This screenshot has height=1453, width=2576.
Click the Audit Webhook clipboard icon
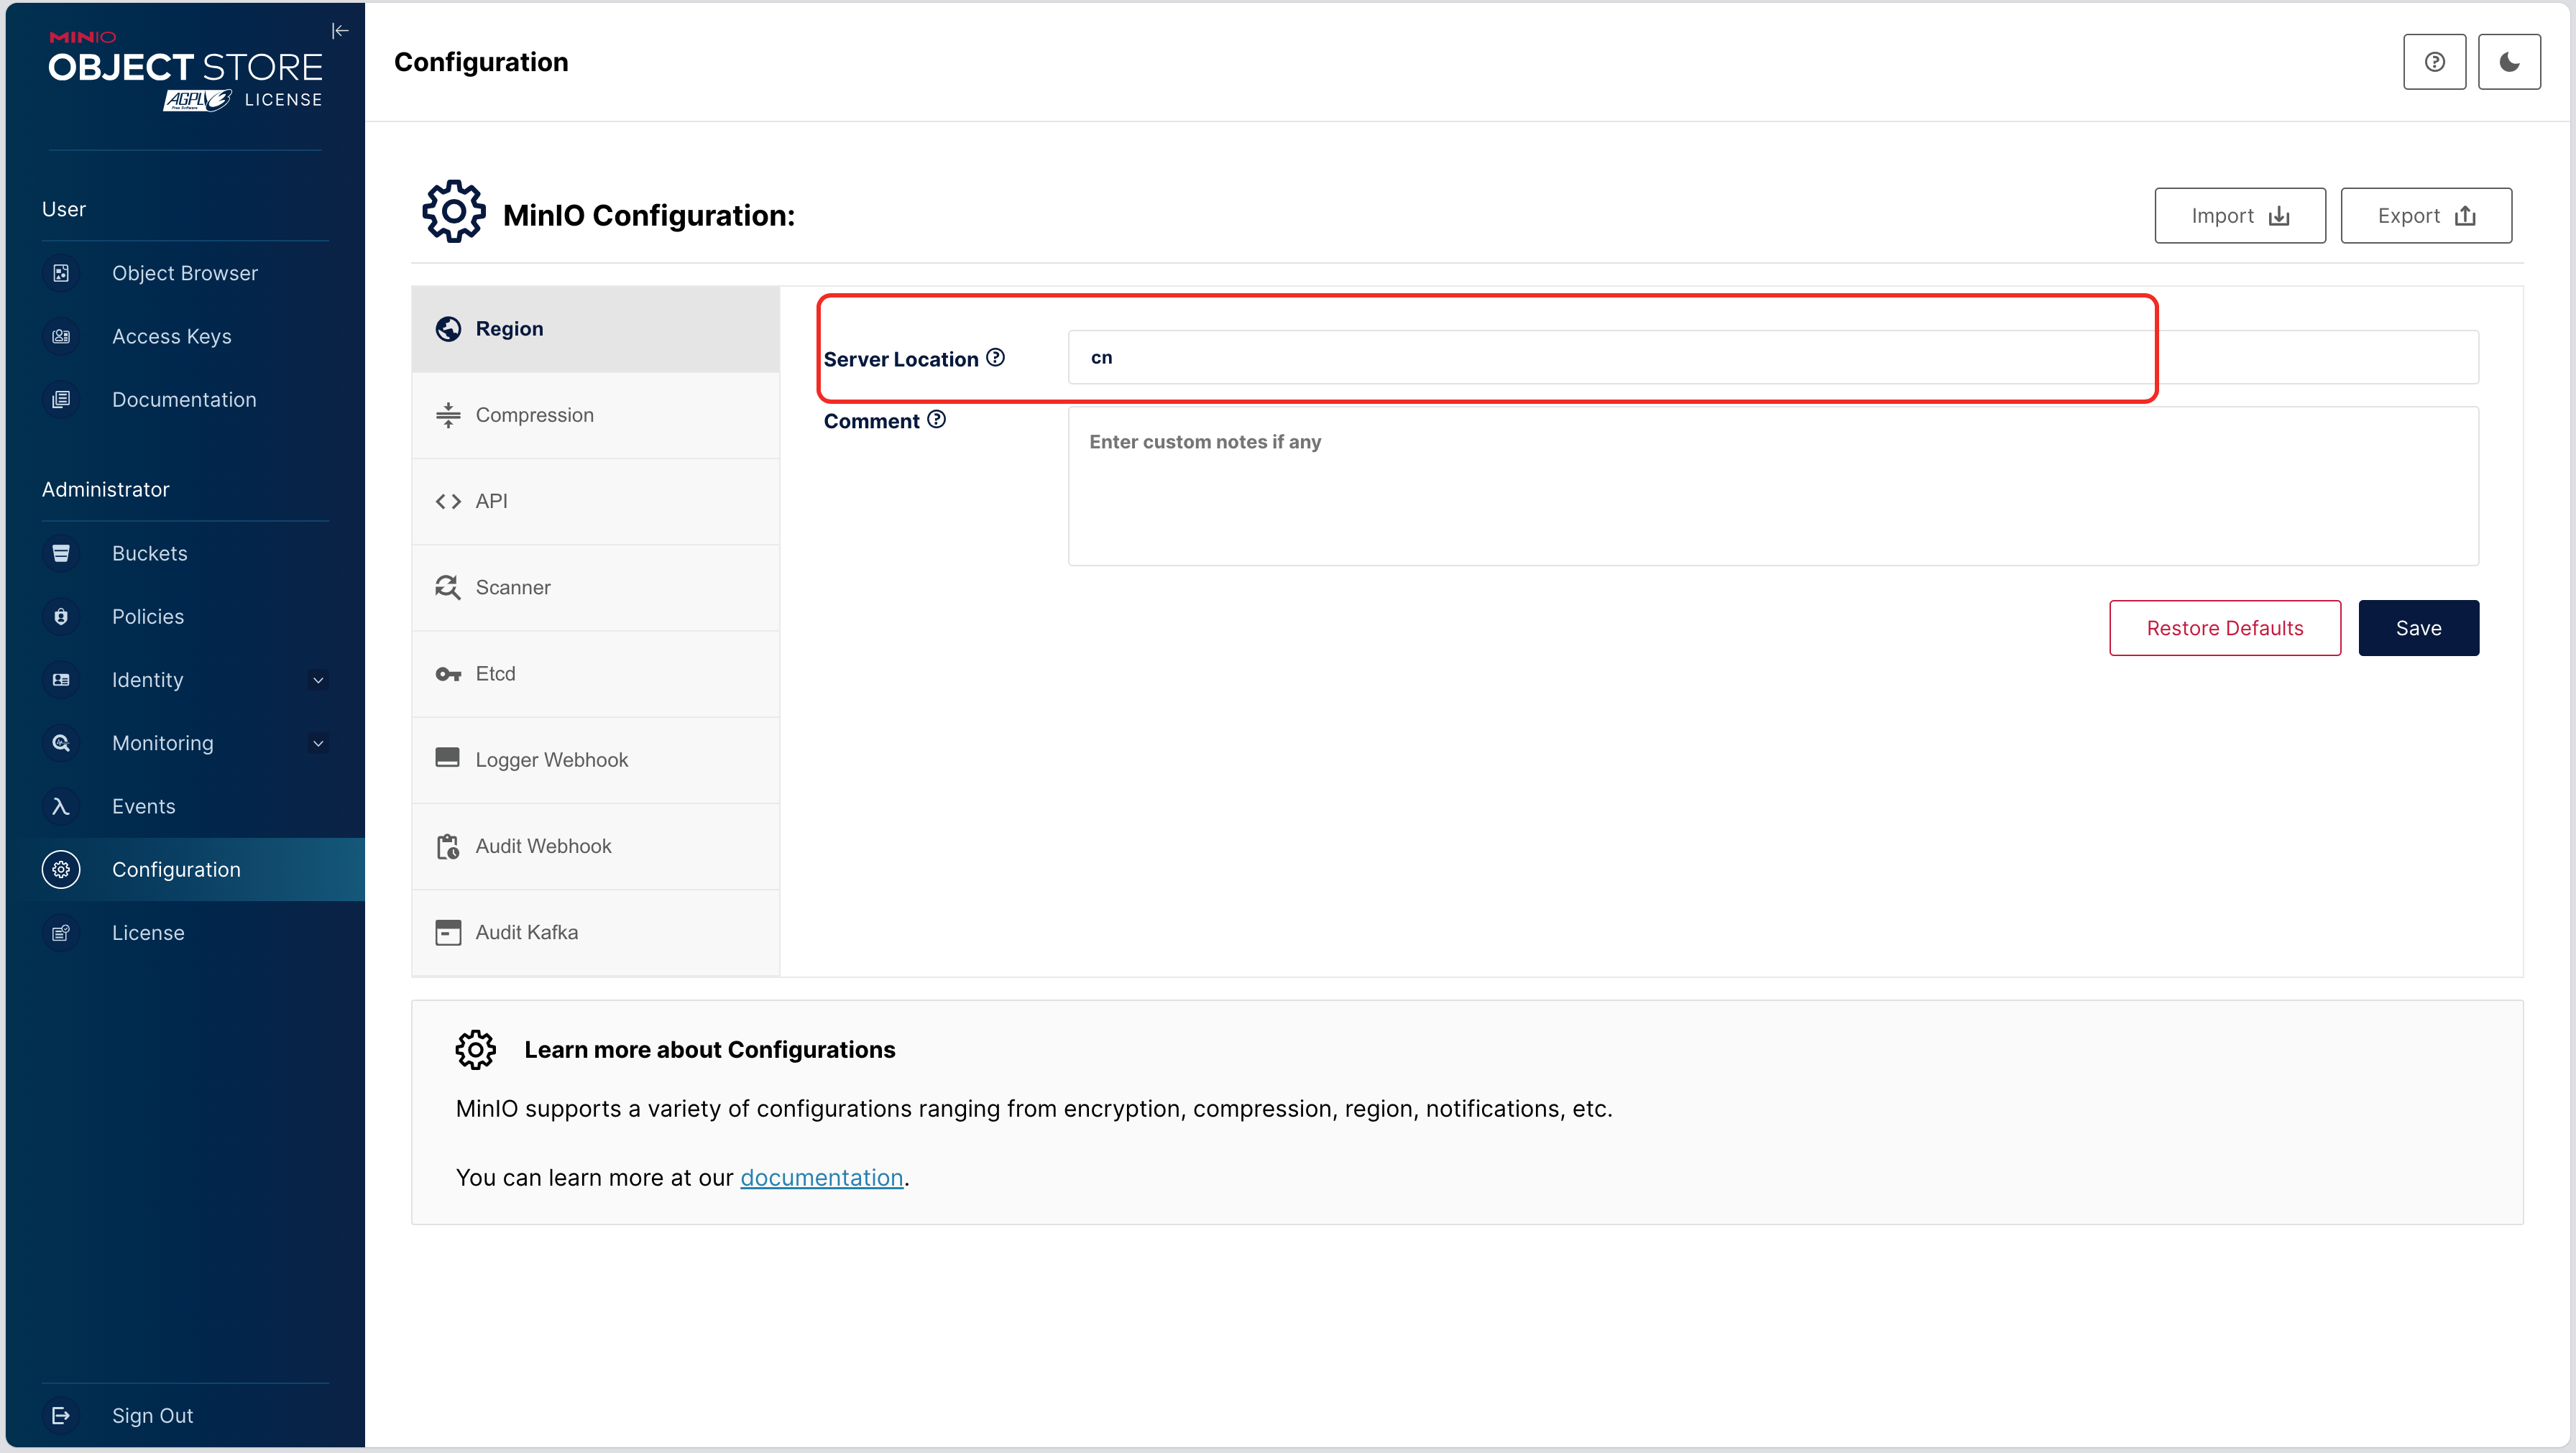(448, 847)
